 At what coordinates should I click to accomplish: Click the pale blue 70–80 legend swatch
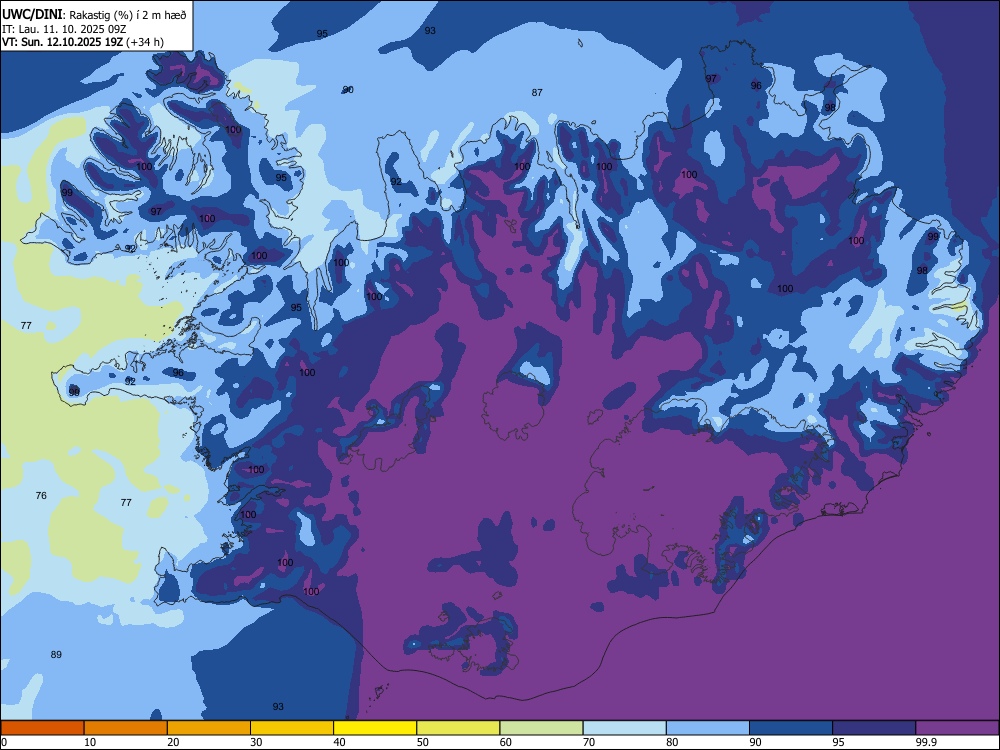pyautogui.click(x=625, y=728)
